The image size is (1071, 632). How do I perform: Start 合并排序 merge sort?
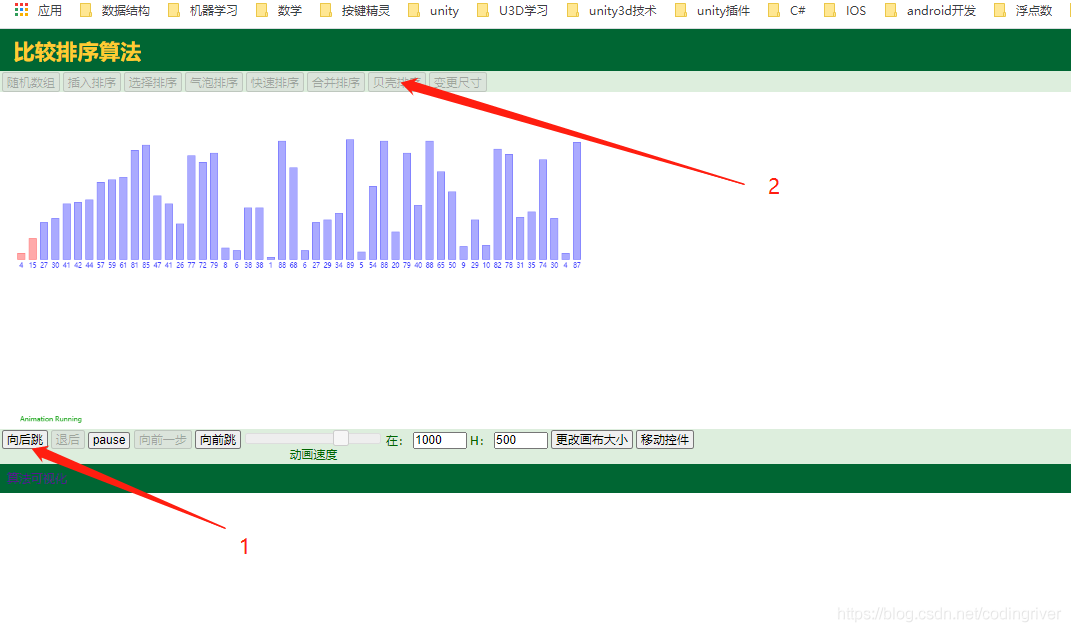point(335,82)
